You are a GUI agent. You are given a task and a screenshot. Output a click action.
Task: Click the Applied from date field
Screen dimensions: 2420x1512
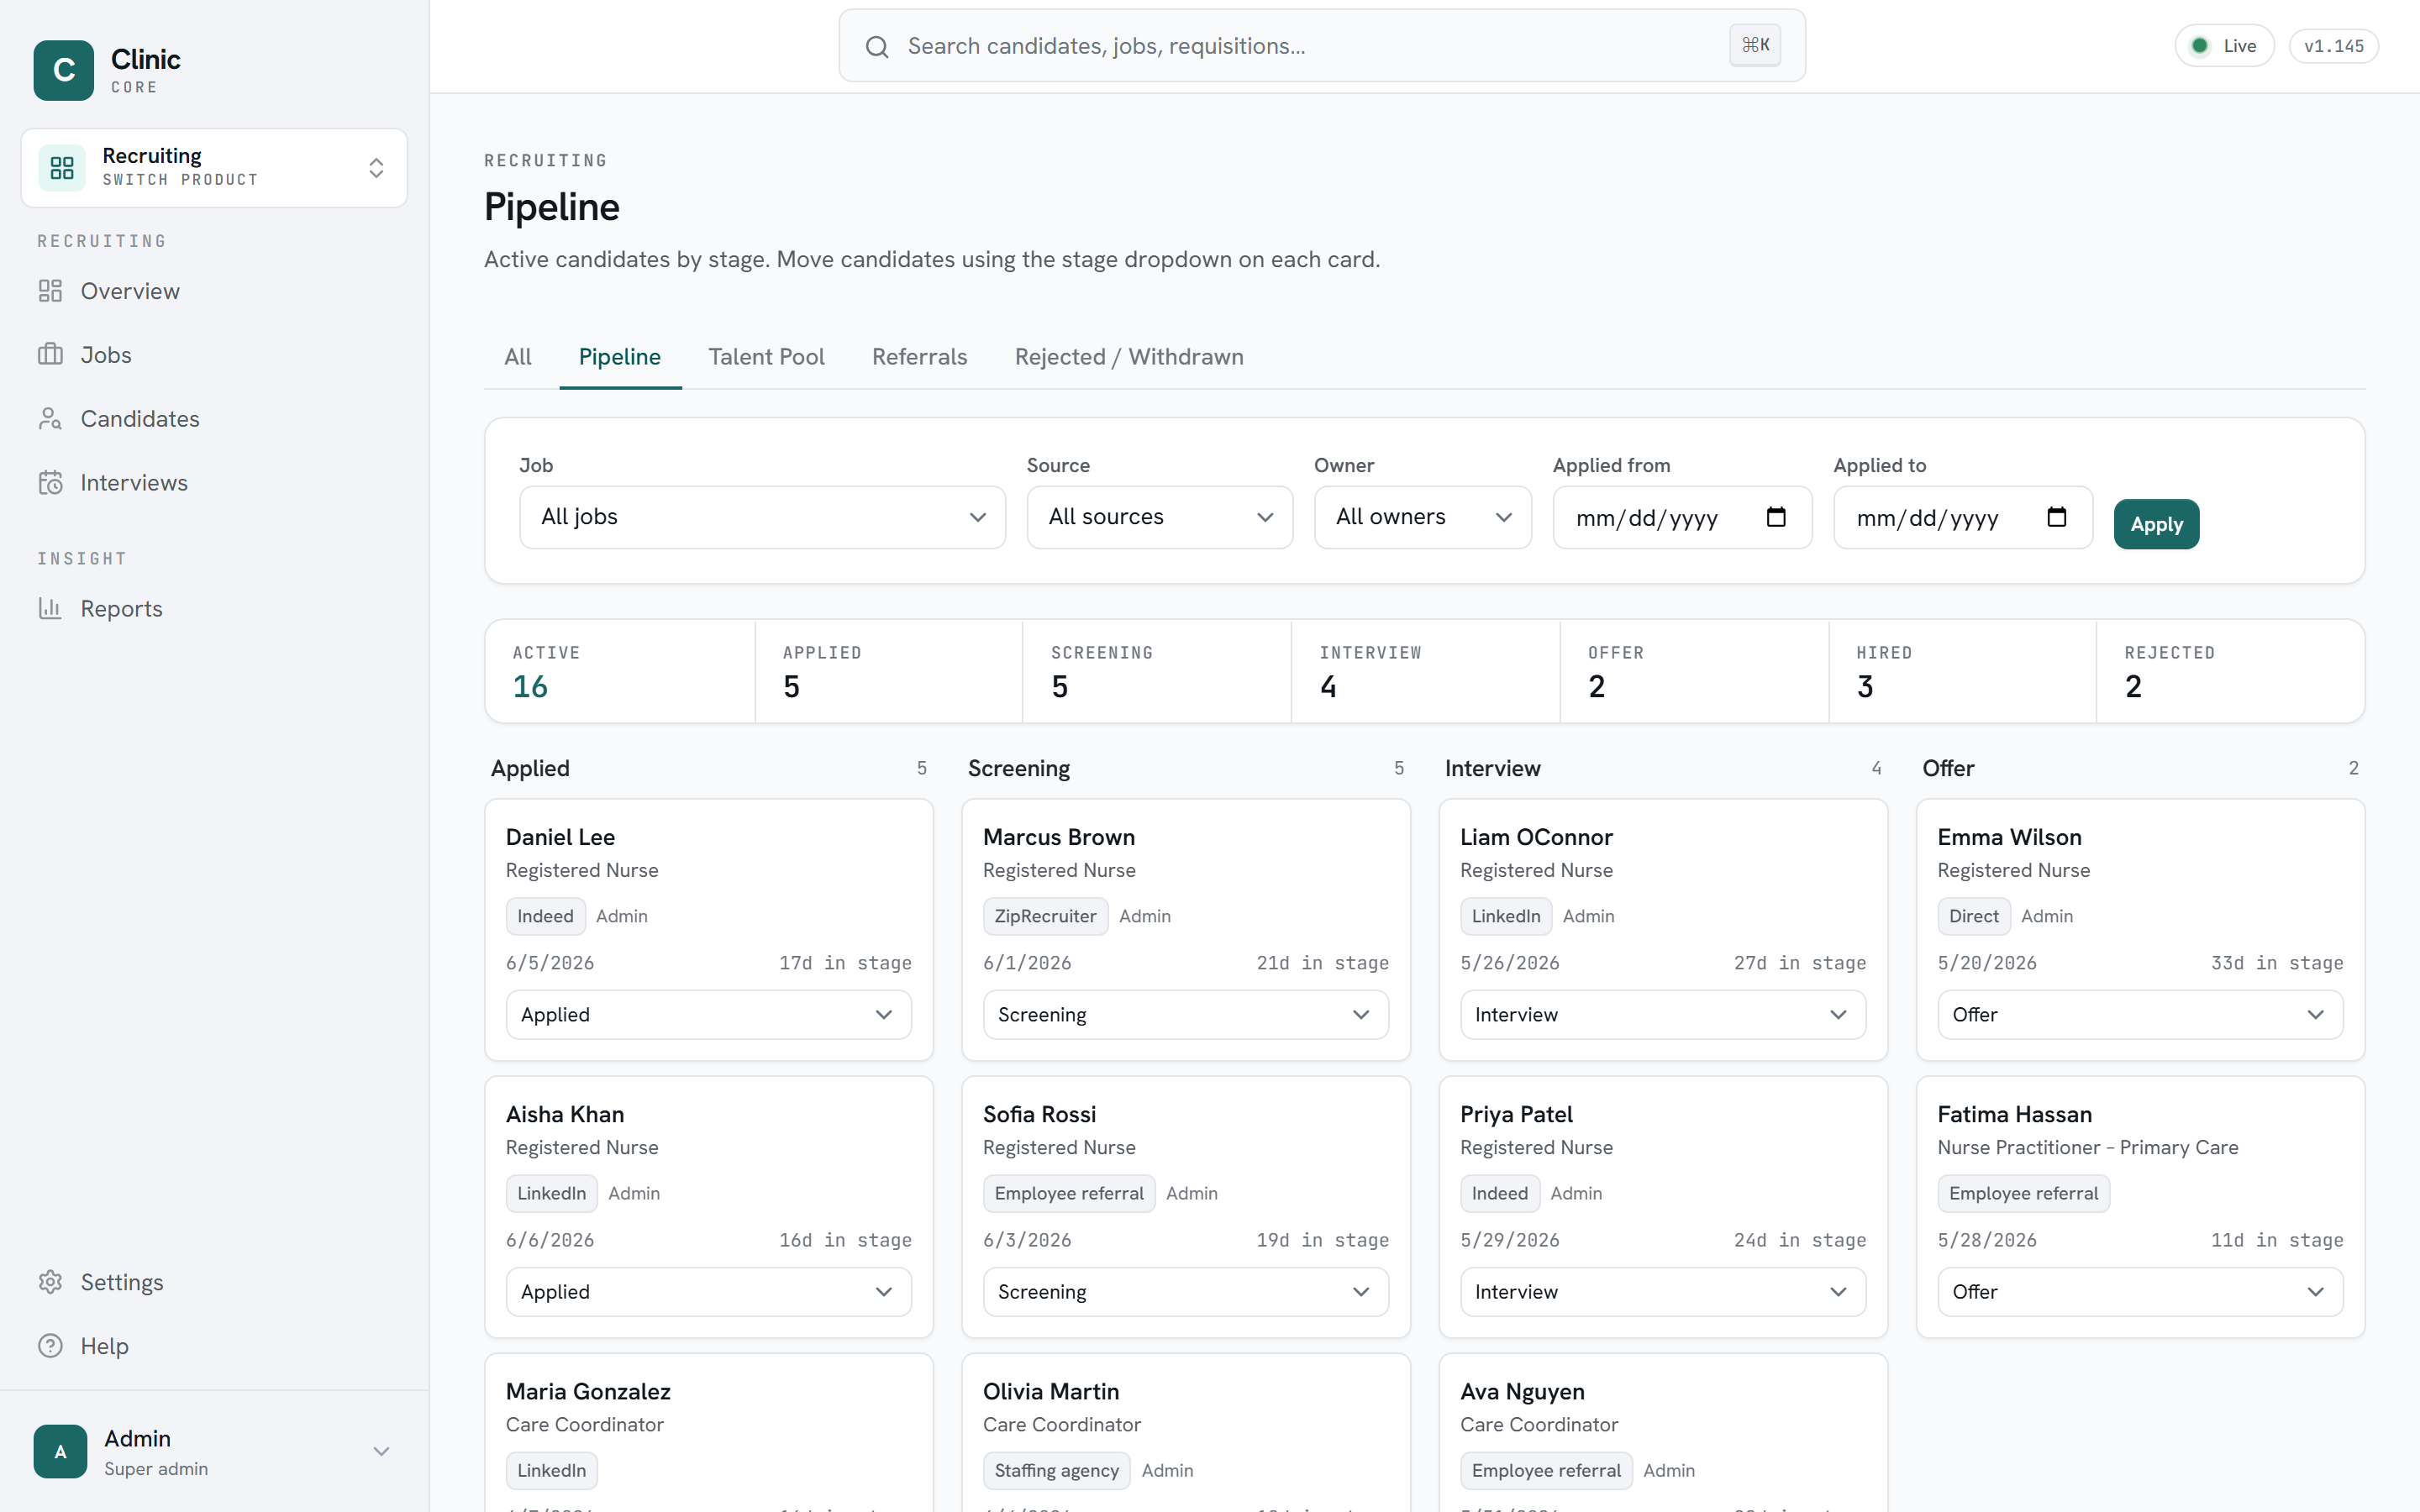click(x=1682, y=517)
